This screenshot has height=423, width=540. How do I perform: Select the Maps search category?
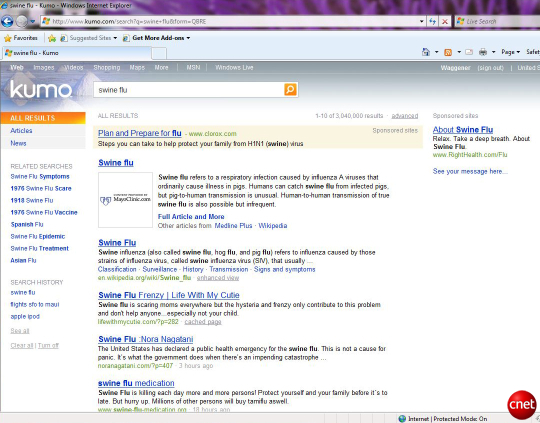137,68
